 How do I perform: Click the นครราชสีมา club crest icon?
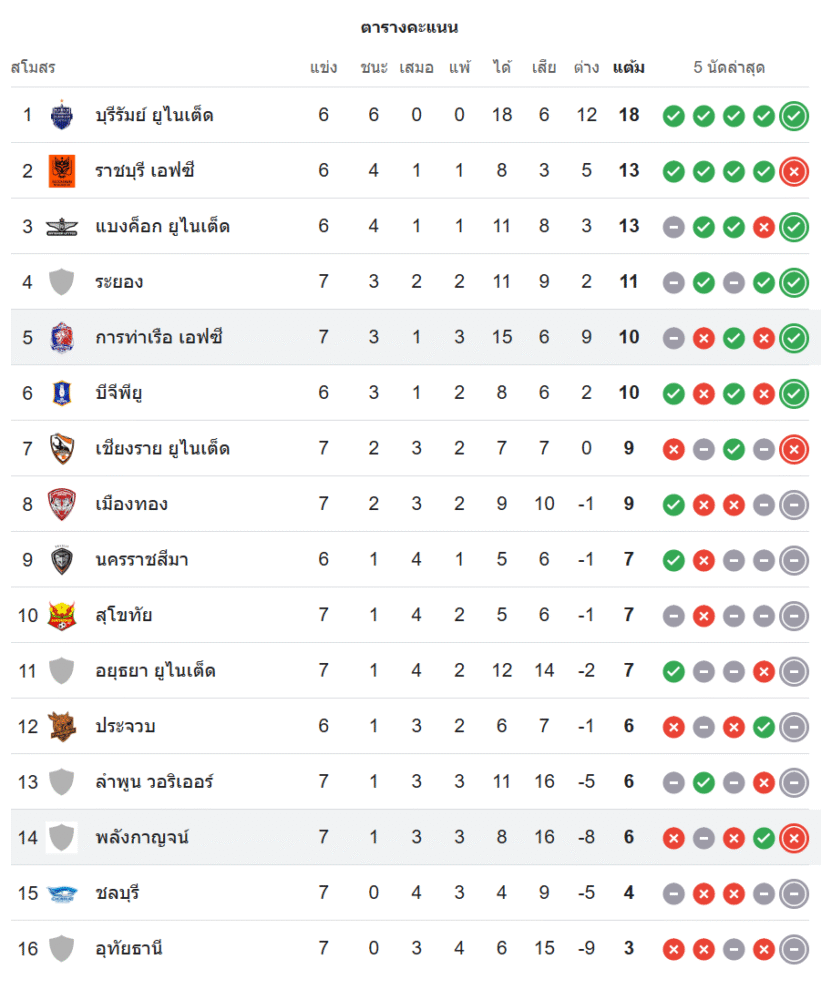[62, 560]
